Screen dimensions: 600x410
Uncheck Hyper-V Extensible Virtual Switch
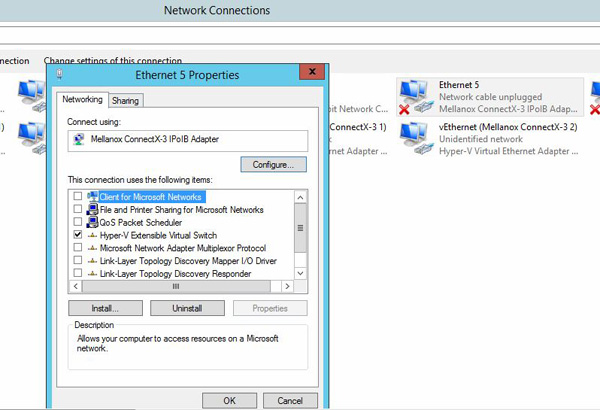click(x=78, y=234)
